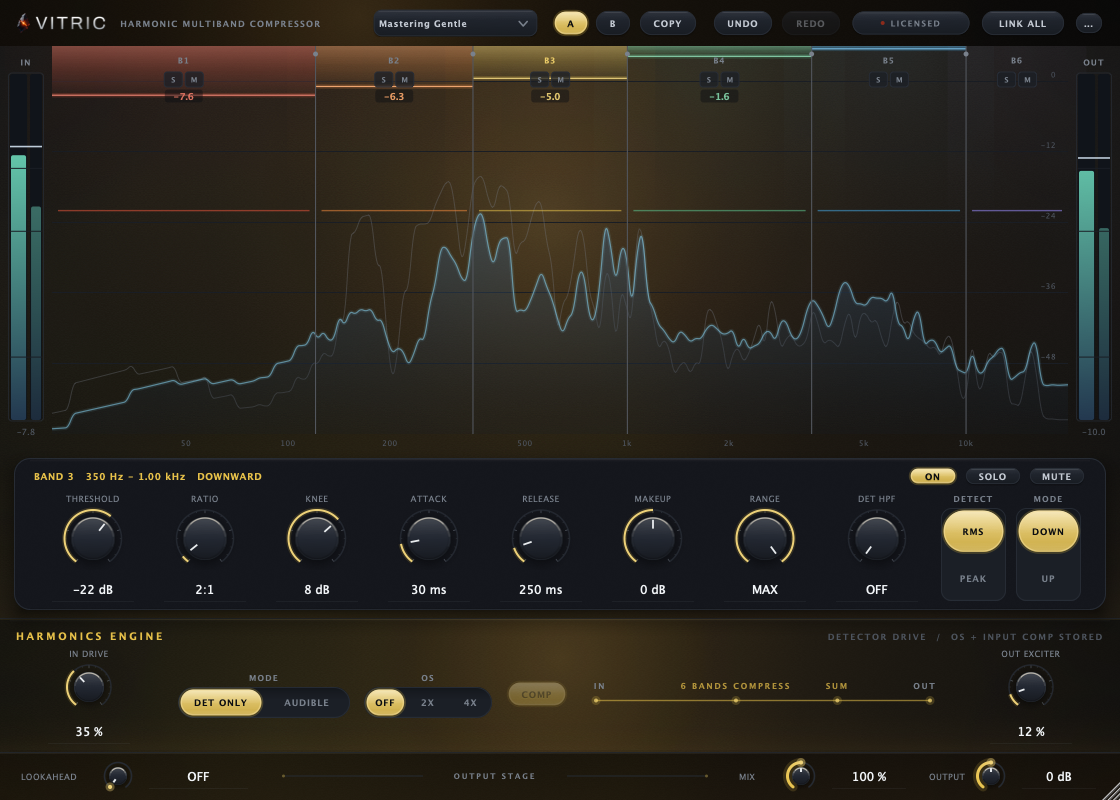Click the DET HPF knob

pos(876,538)
